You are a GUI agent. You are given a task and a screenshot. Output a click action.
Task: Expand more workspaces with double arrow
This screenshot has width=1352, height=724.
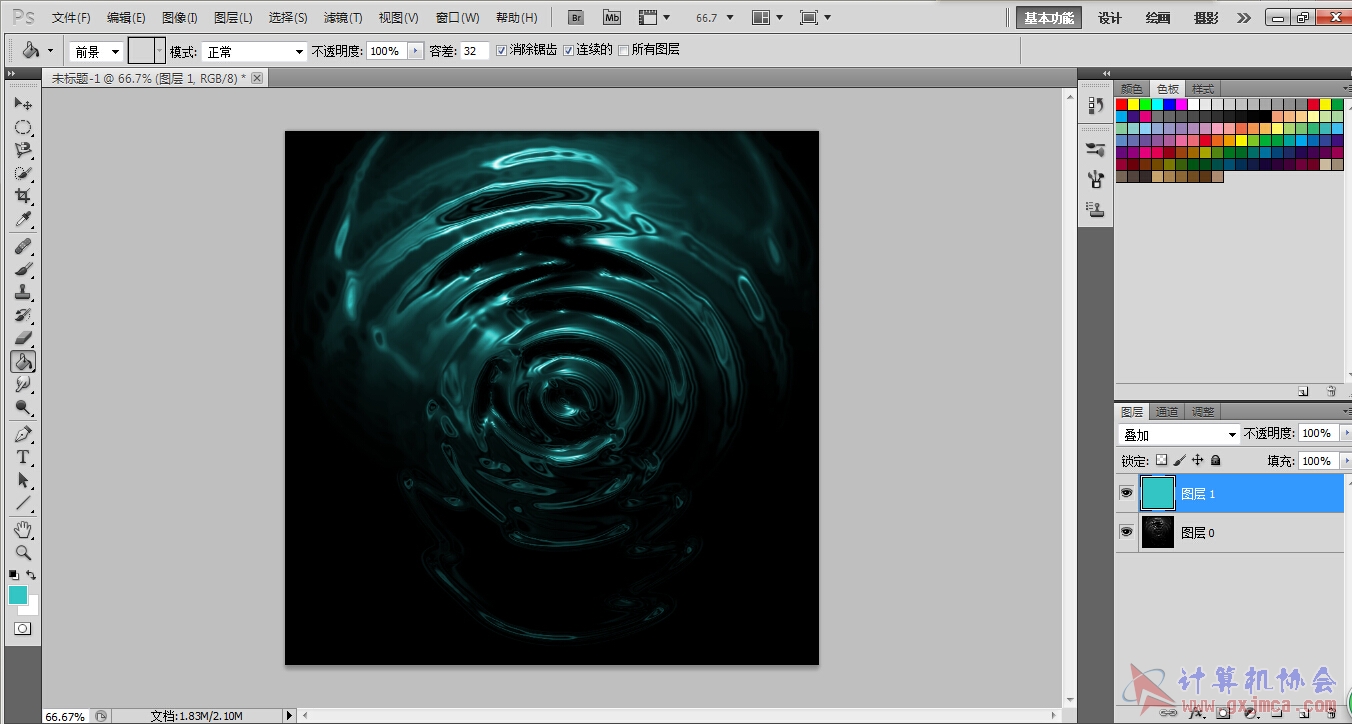pos(1244,18)
